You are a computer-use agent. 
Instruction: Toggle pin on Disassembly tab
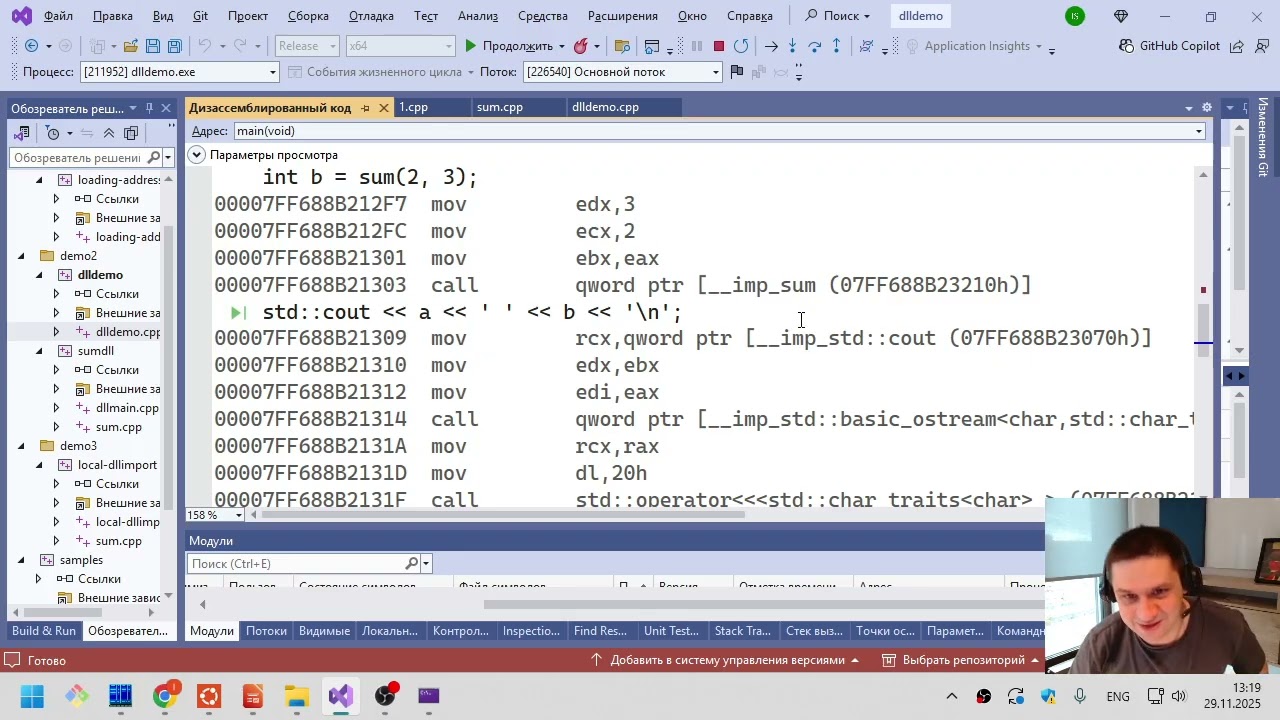coord(366,108)
